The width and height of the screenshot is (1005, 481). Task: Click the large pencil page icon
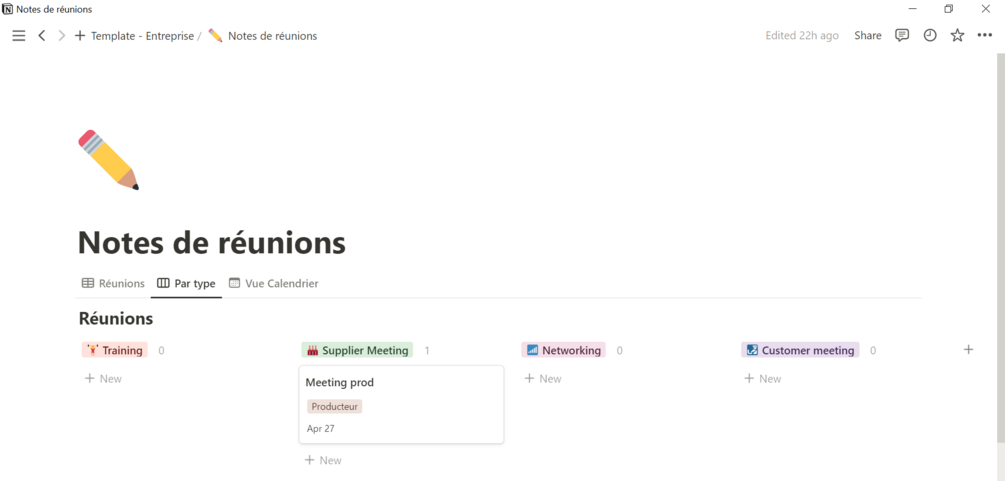pos(108,159)
